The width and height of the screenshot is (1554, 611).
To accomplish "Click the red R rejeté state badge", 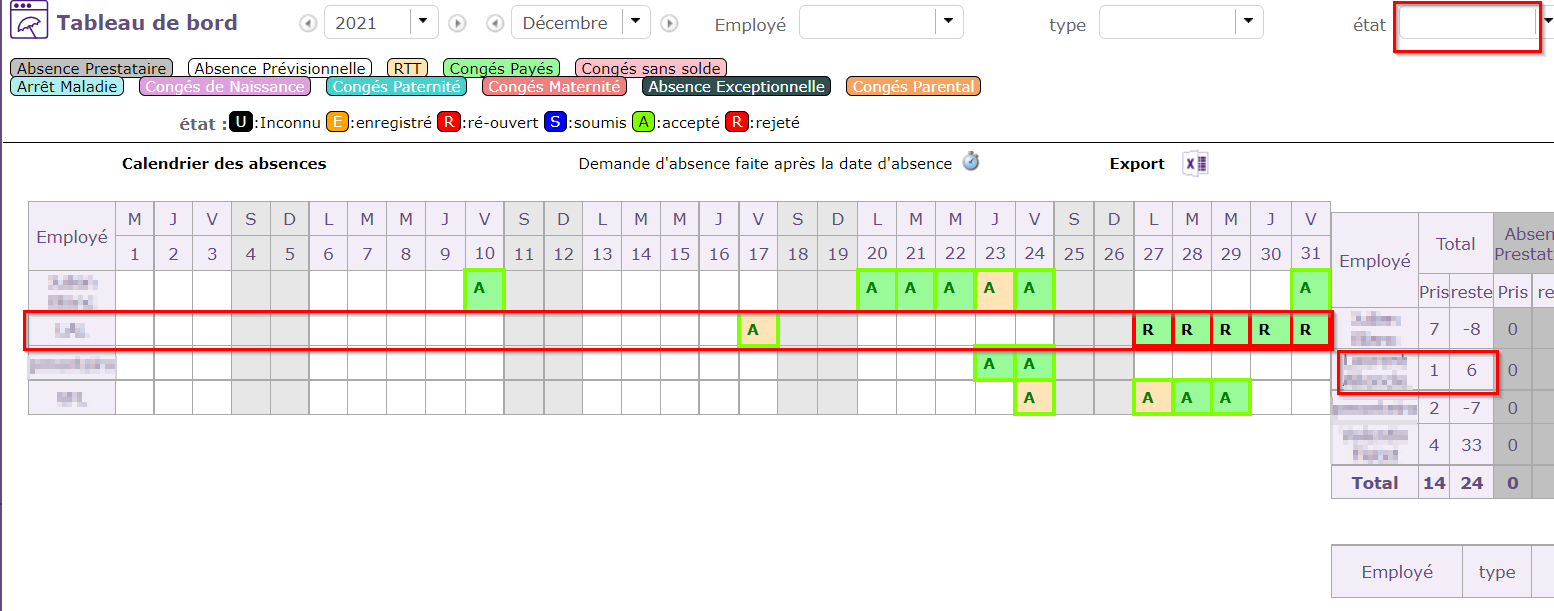I will tap(737, 123).
